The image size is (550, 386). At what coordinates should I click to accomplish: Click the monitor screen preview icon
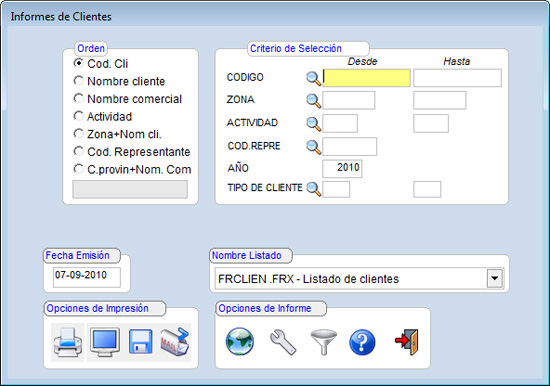coord(105,342)
